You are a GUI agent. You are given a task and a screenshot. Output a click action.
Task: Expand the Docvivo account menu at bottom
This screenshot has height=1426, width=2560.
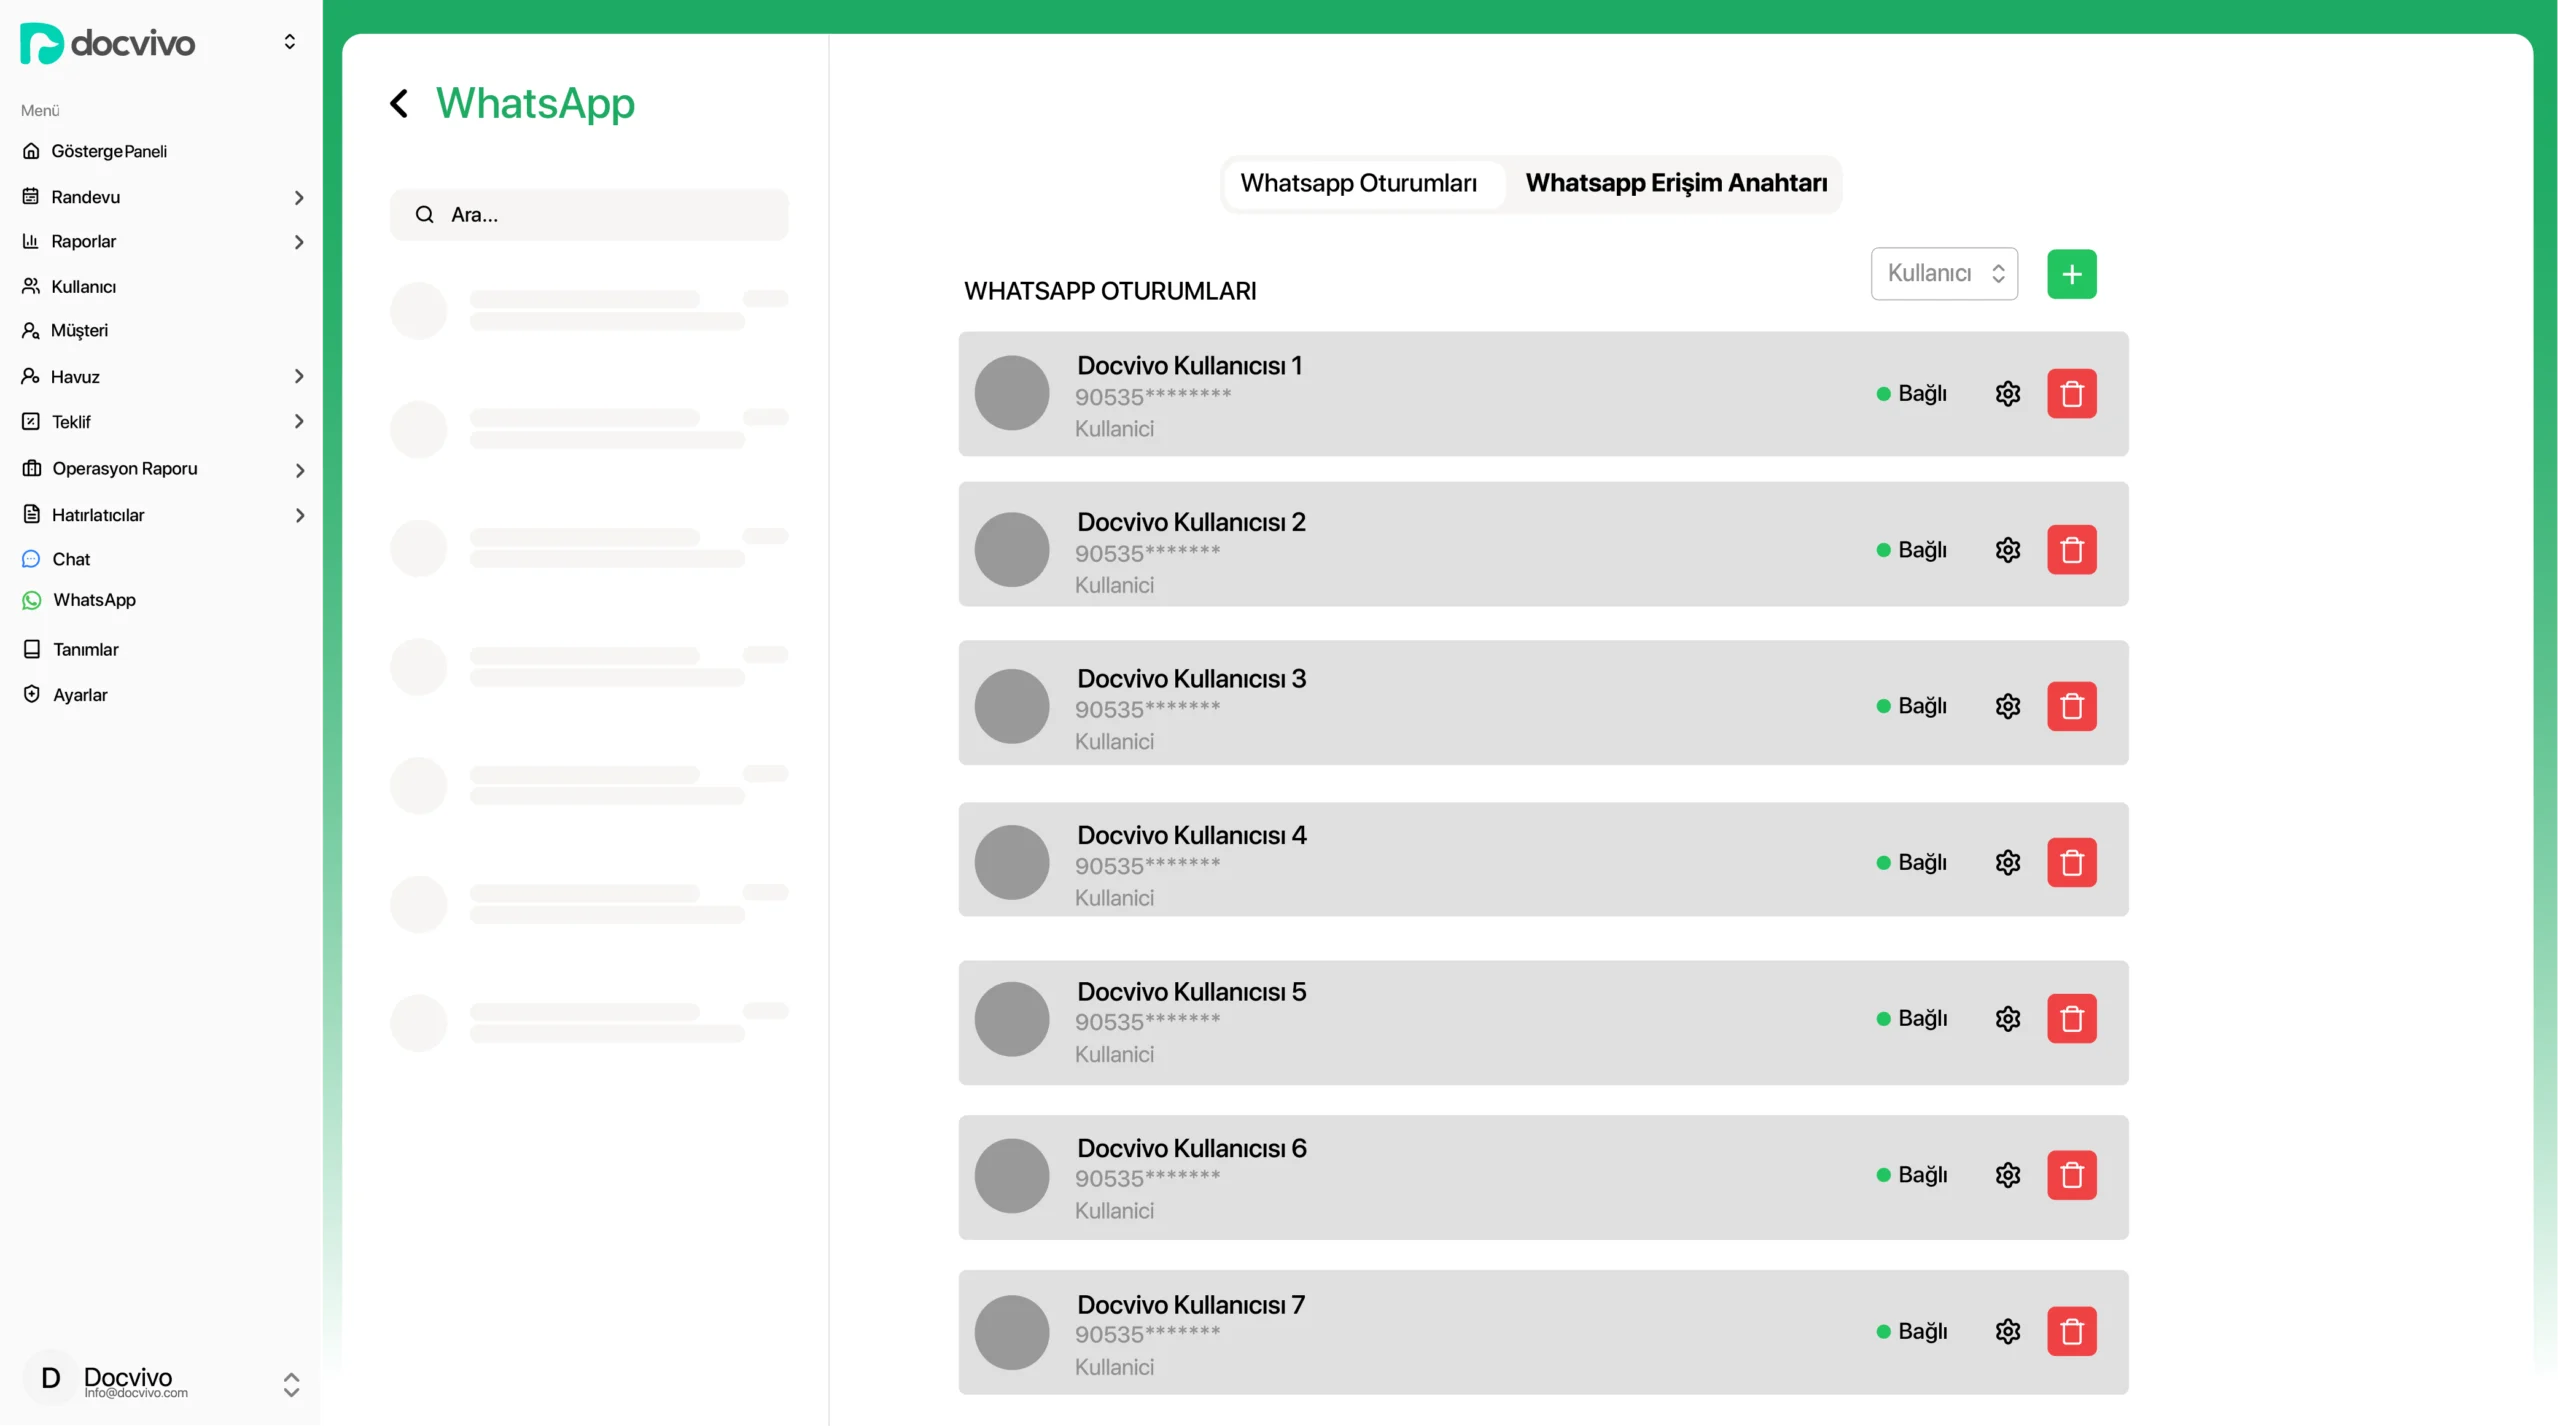[290, 1383]
